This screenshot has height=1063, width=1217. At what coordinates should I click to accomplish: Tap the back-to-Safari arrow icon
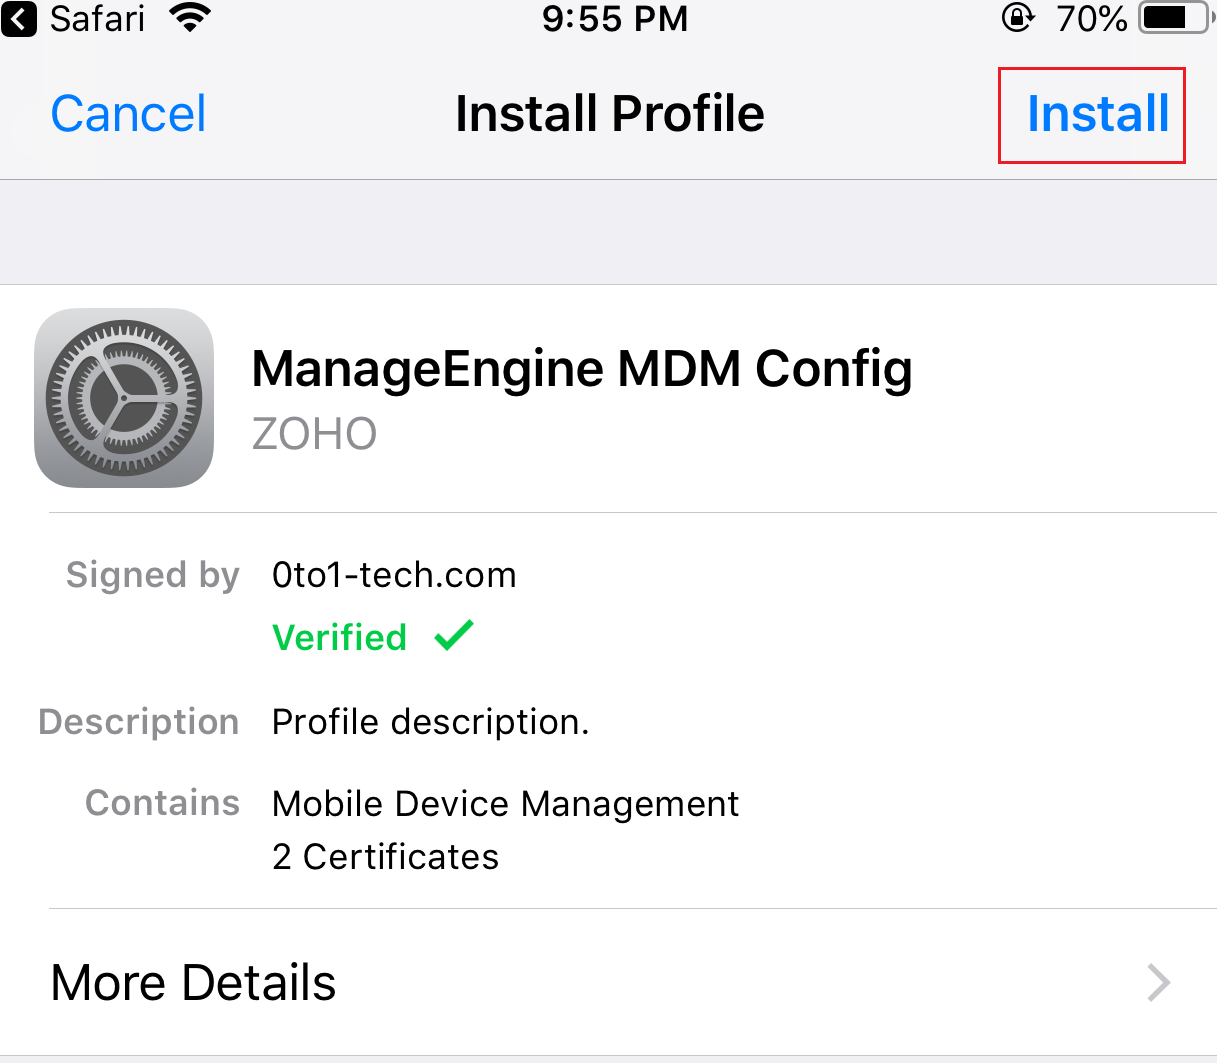click(x=20, y=19)
